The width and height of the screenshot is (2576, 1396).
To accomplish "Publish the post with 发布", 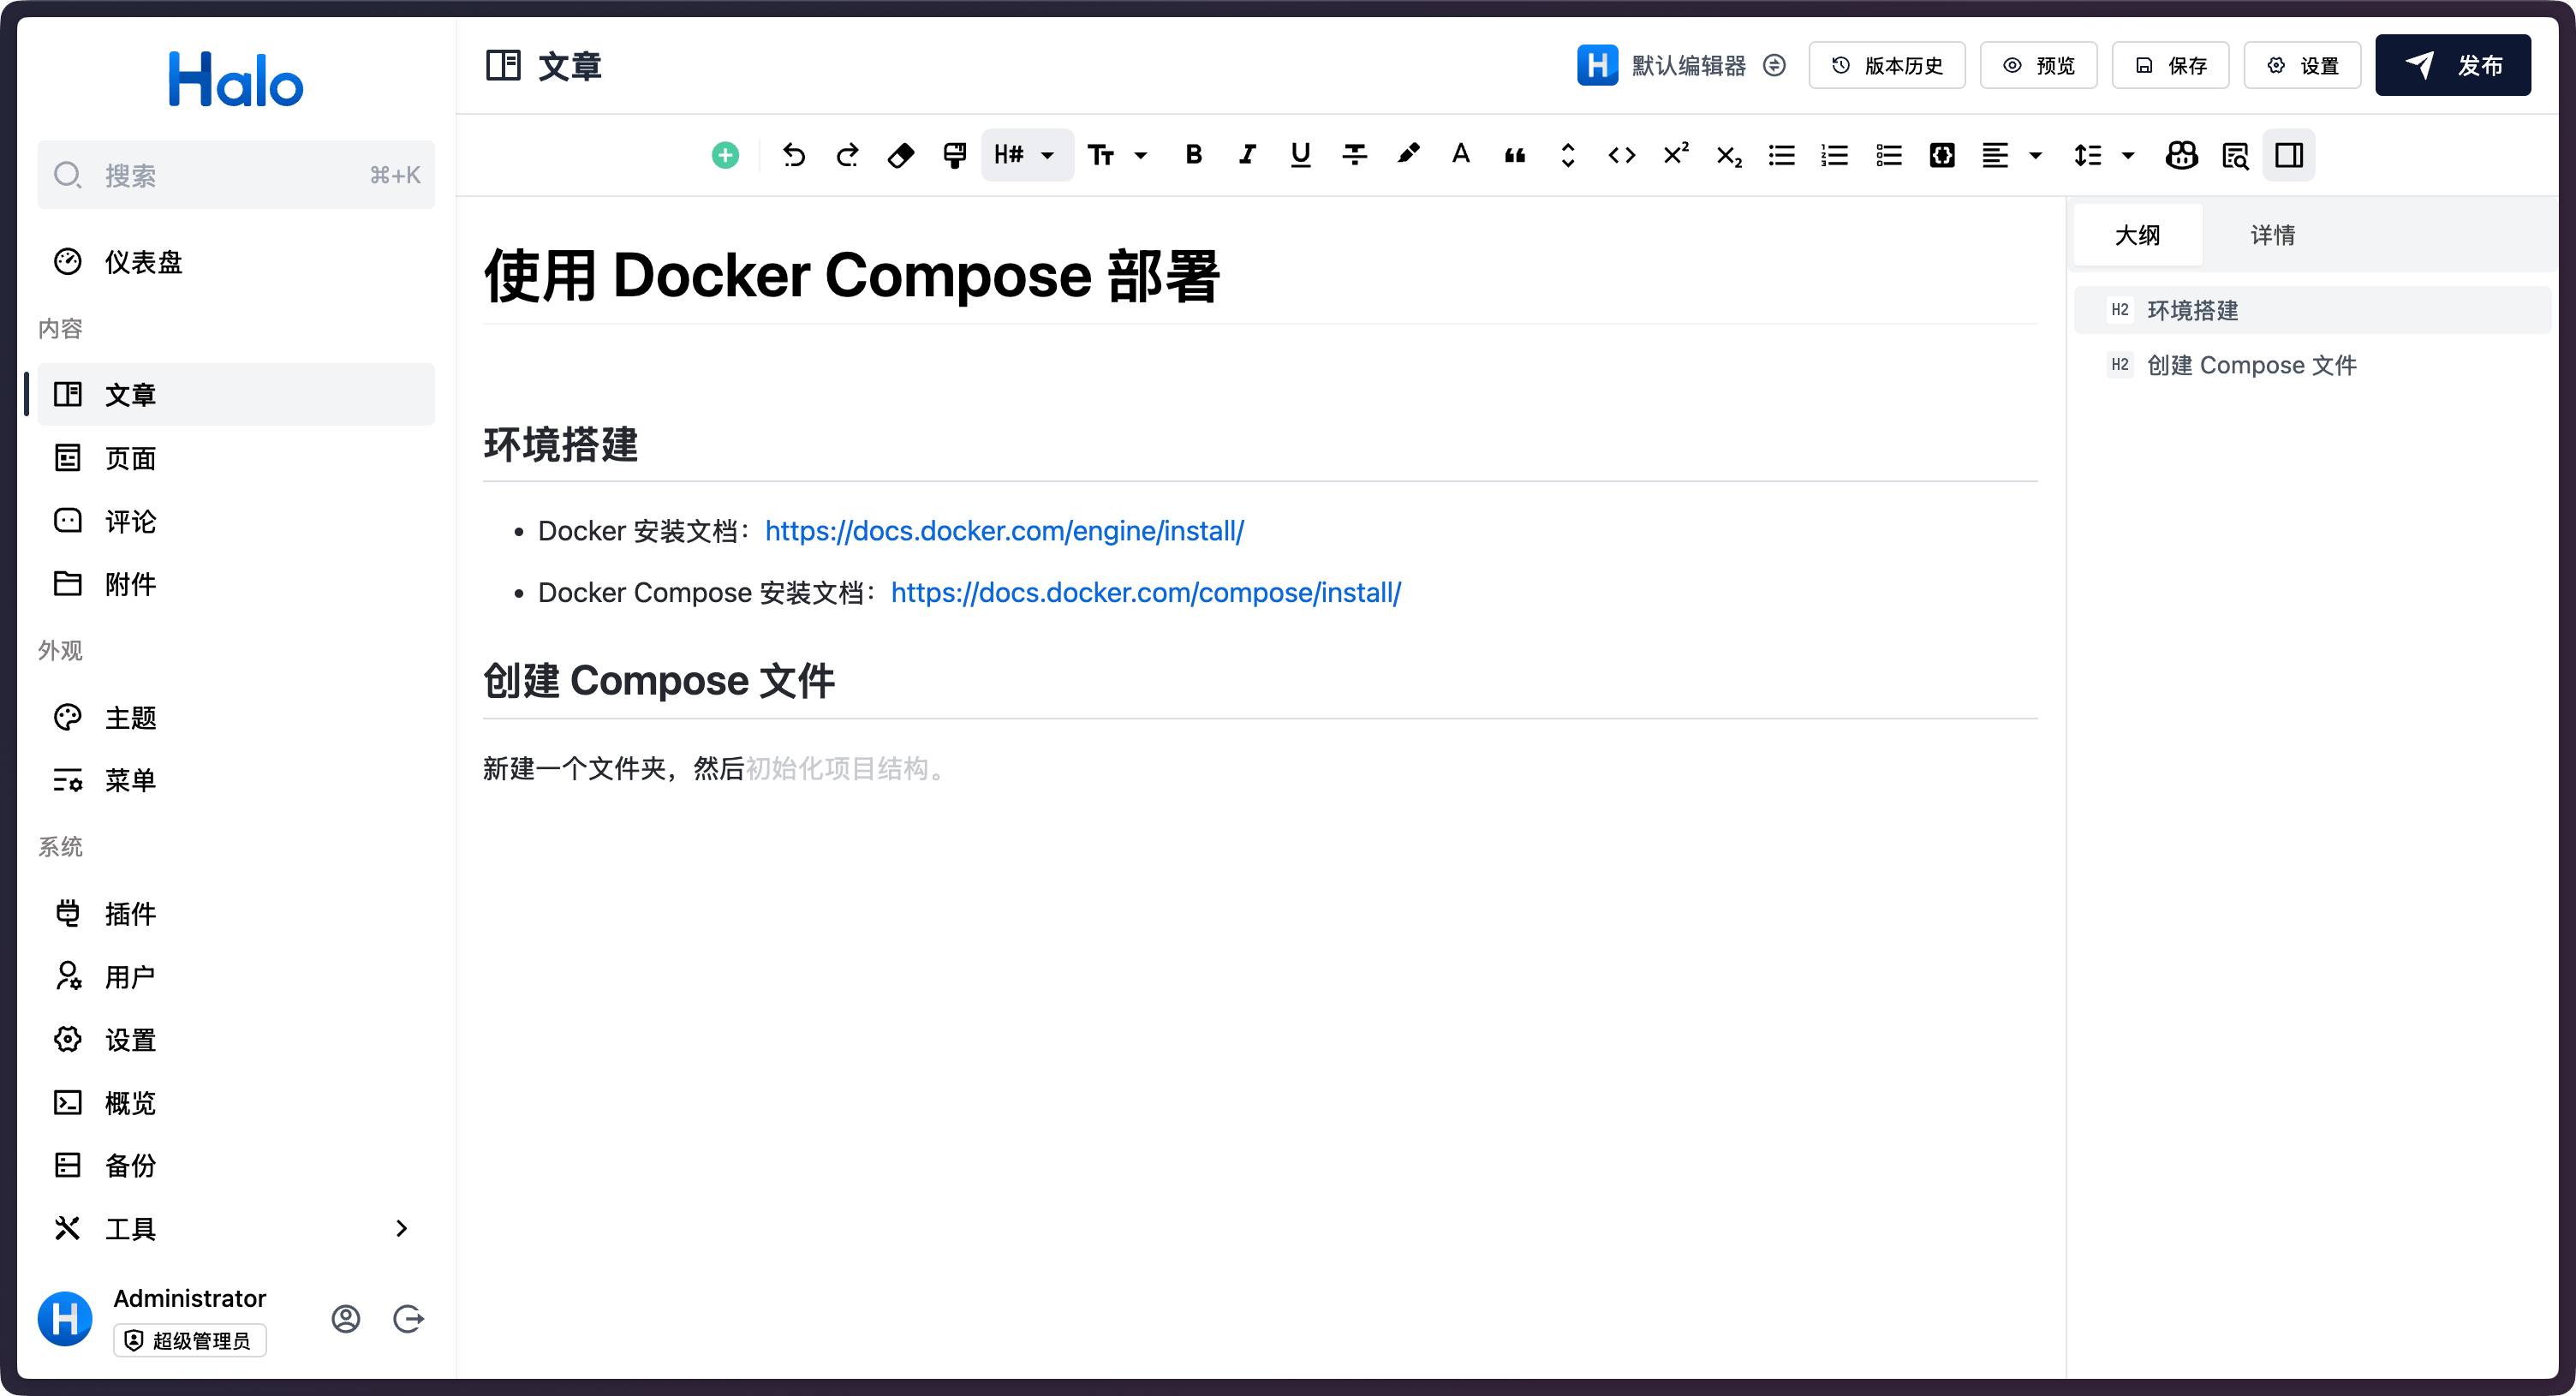I will tap(2454, 66).
